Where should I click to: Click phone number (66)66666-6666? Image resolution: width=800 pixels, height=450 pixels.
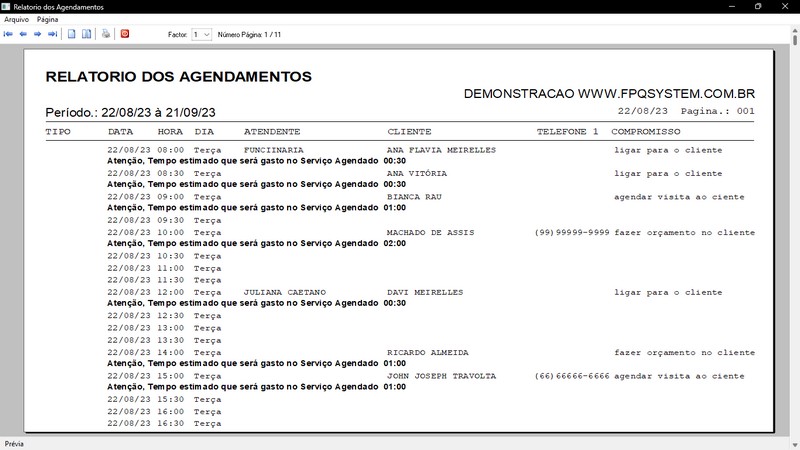click(572, 376)
